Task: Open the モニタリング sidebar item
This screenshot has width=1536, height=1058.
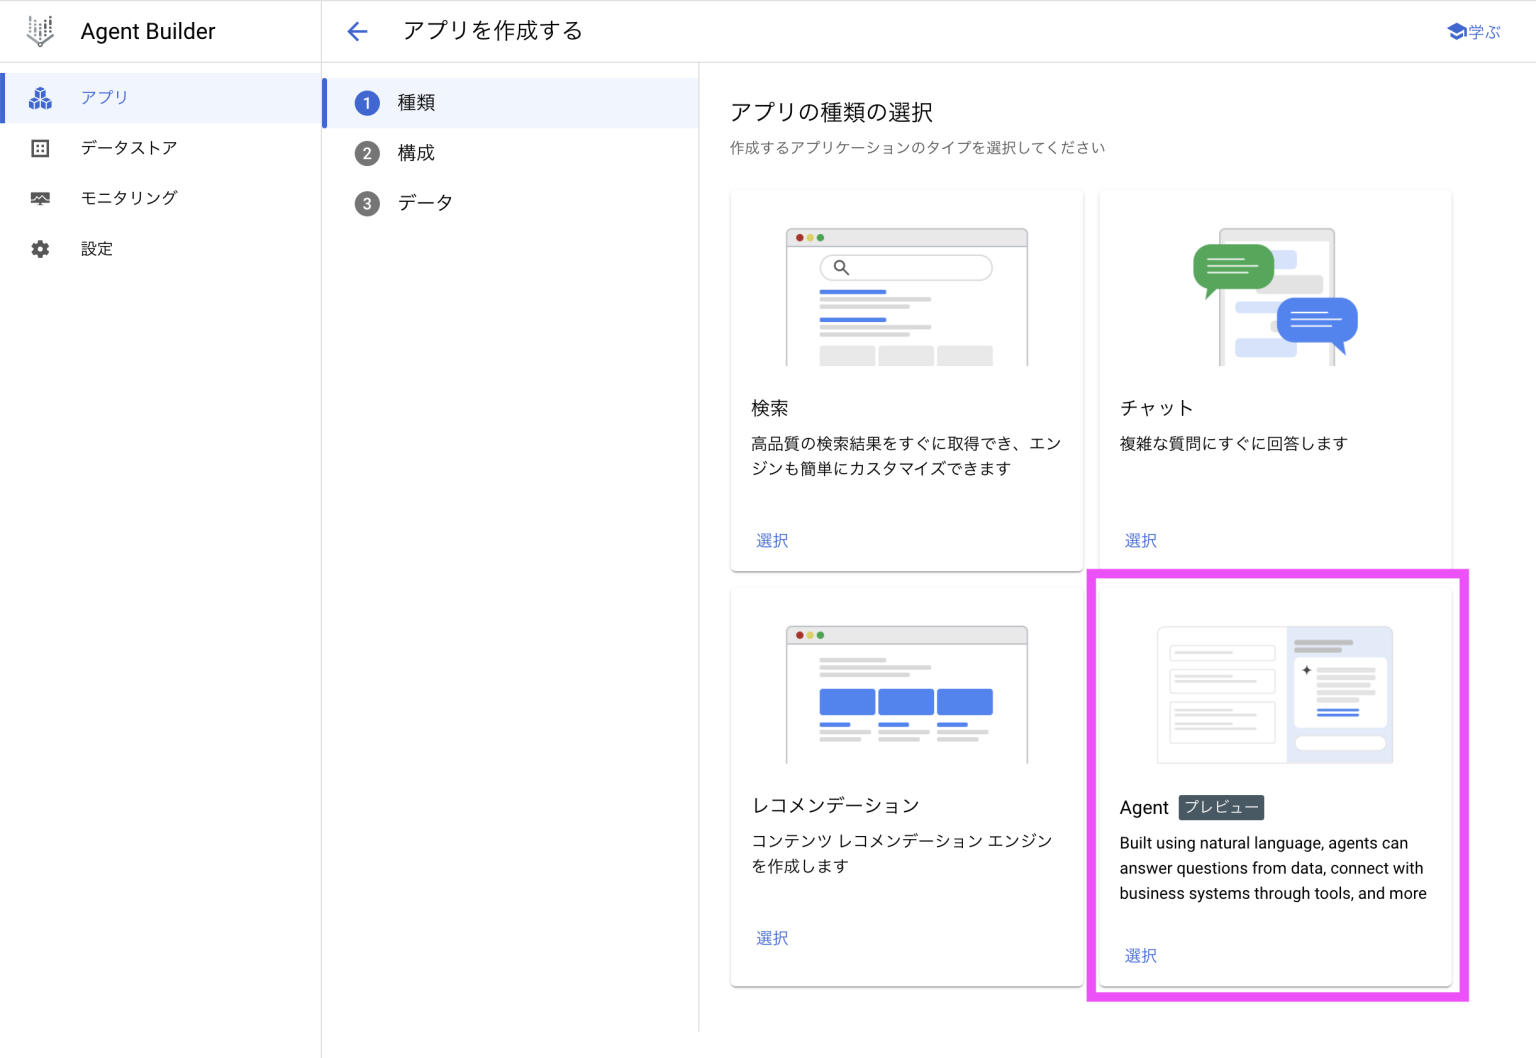Action: (129, 197)
